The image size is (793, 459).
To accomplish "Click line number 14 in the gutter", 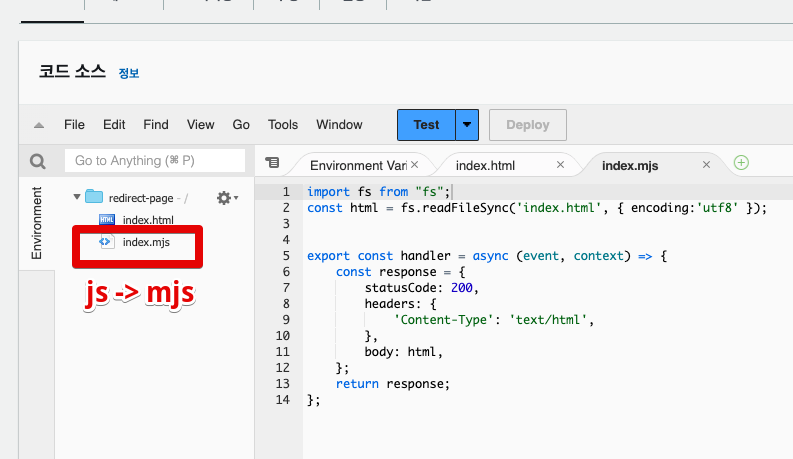I will [x=283, y=400].
